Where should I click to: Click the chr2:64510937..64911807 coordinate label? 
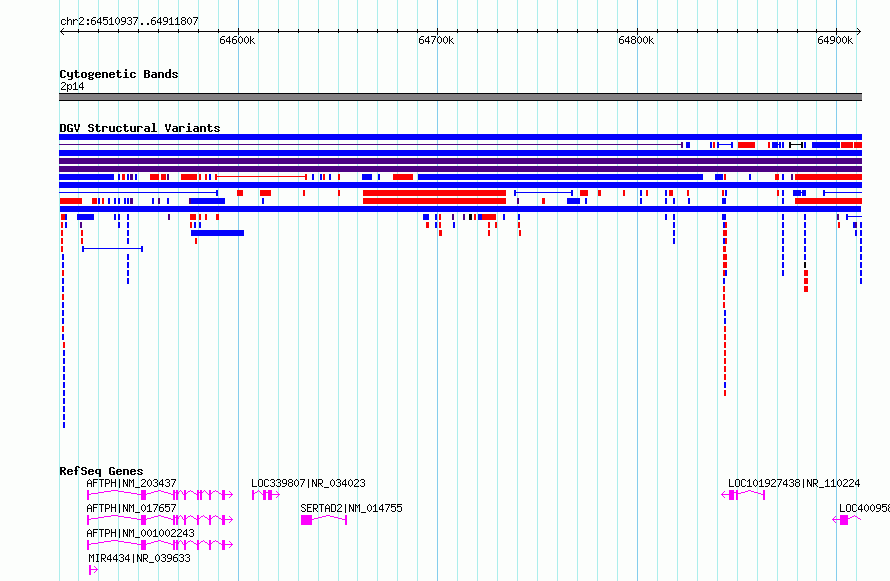click(x=129, y=21)
